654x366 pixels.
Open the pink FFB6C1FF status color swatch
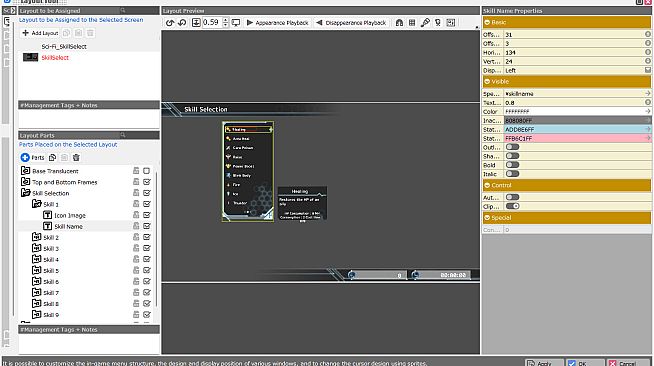577,138
